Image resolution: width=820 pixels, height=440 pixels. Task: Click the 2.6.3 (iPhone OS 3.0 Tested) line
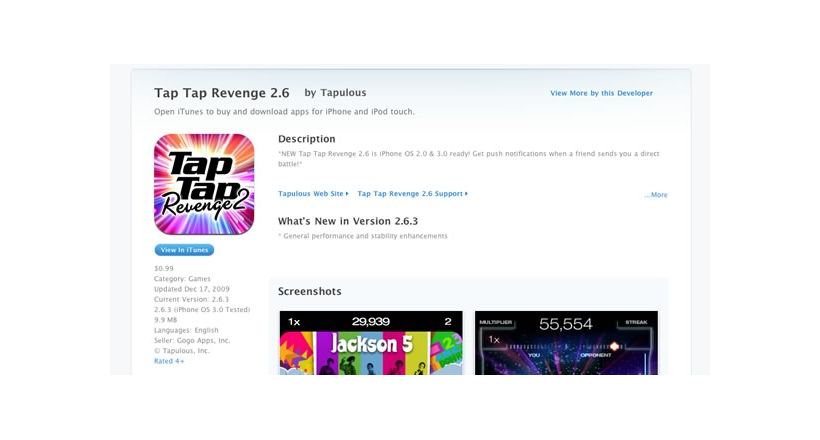pyautogui.click(x=202, y=310)
